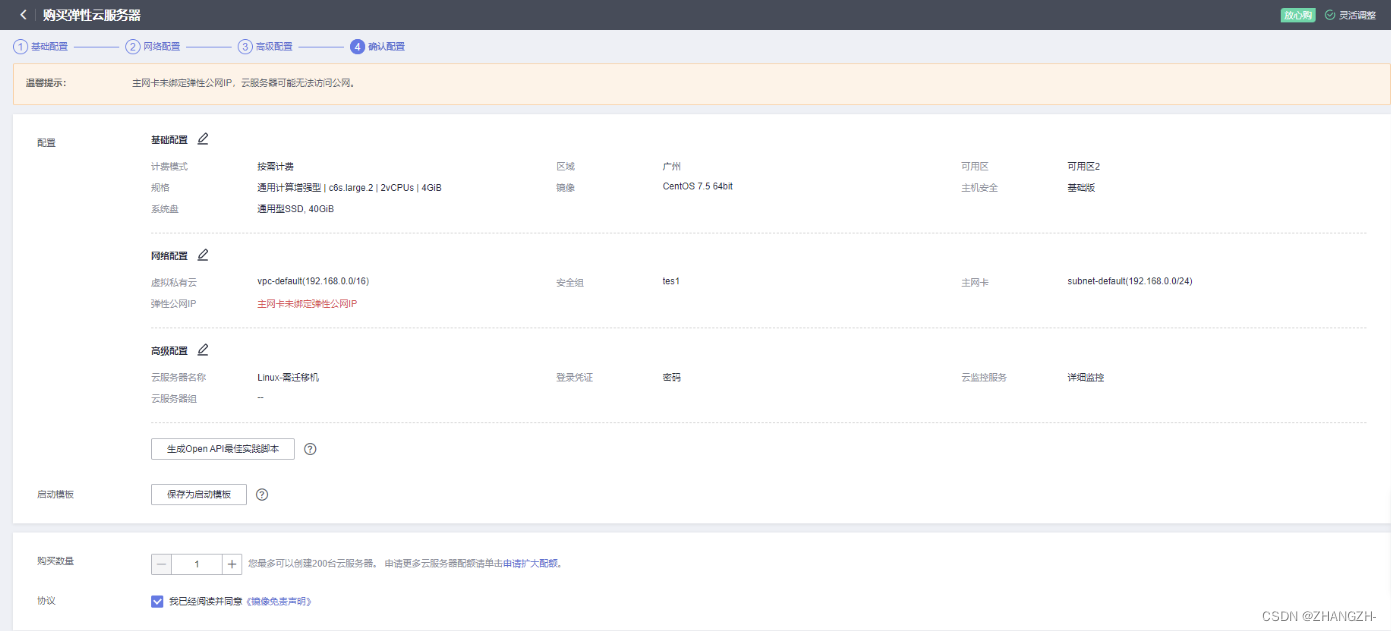
Task: Edit 高级配置 via its pencil icon
Action: [x=203, y=350]
